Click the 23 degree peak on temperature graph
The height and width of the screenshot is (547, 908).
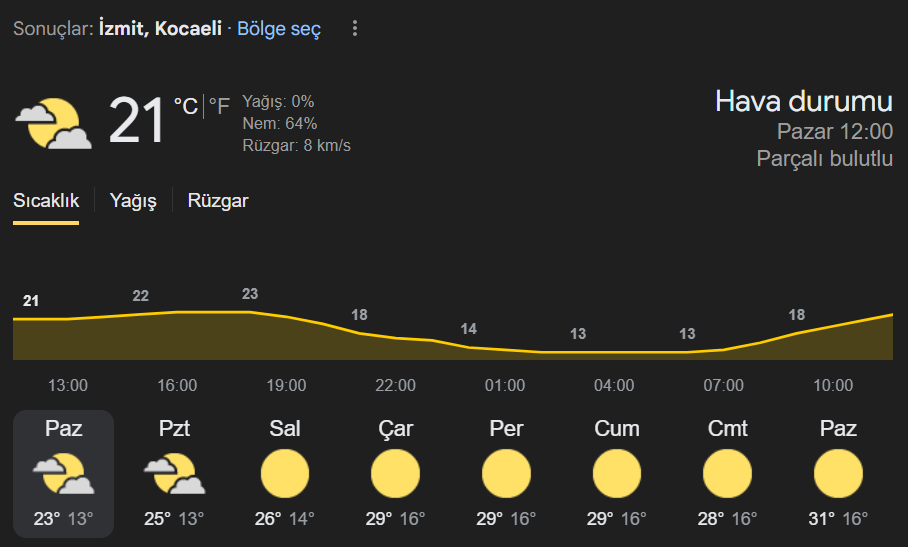point(250,294)
